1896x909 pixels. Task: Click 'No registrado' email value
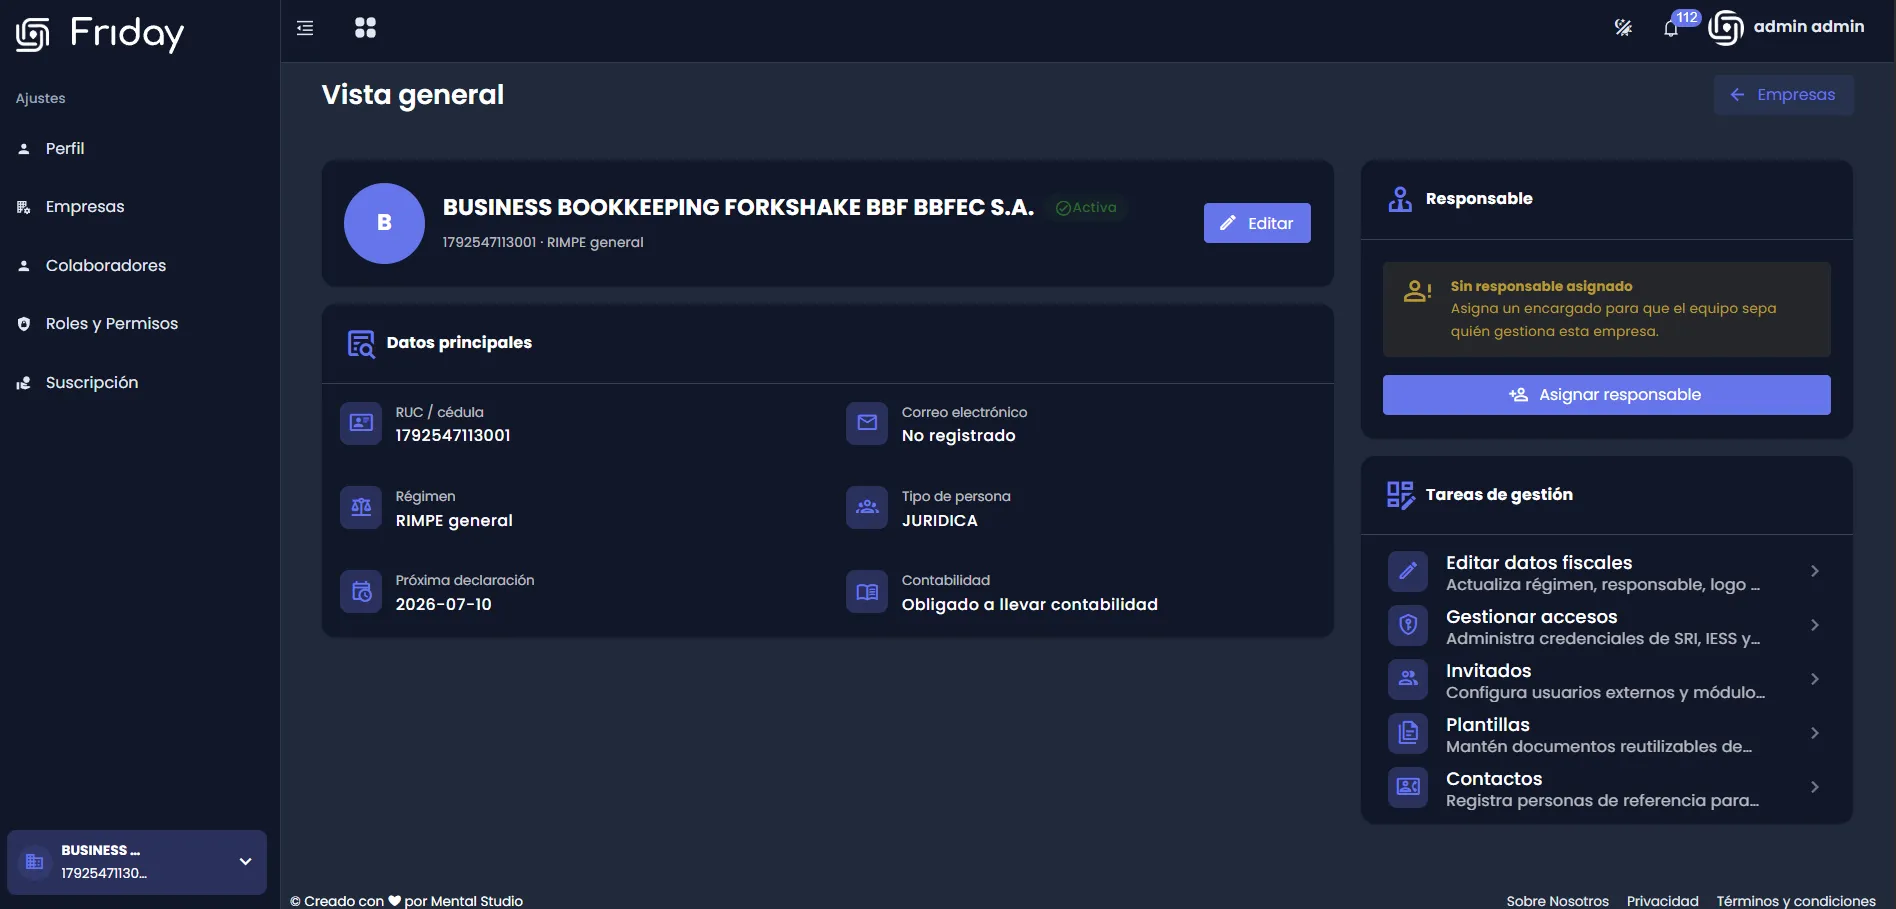coord(958,436)
